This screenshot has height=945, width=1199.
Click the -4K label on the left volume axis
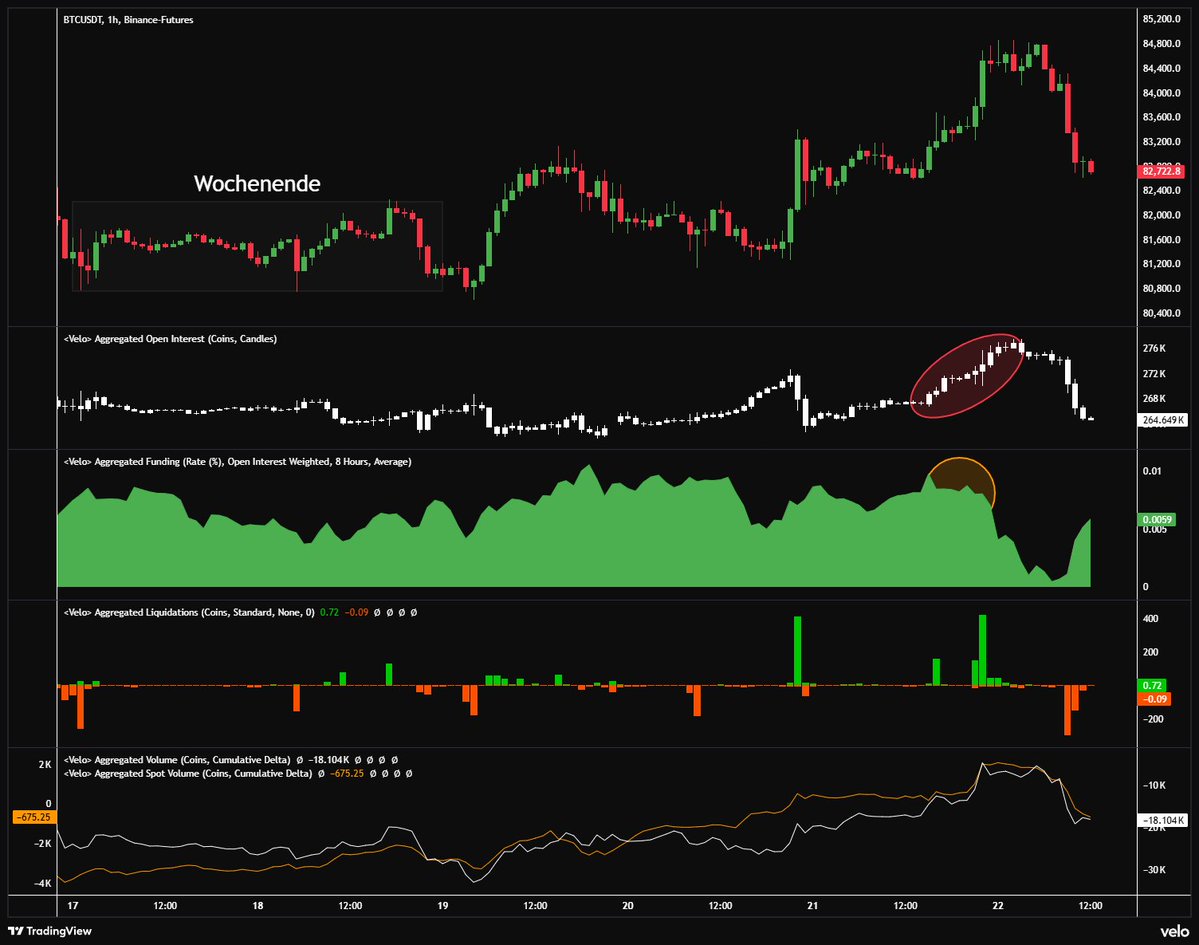[x=42, y=883]
